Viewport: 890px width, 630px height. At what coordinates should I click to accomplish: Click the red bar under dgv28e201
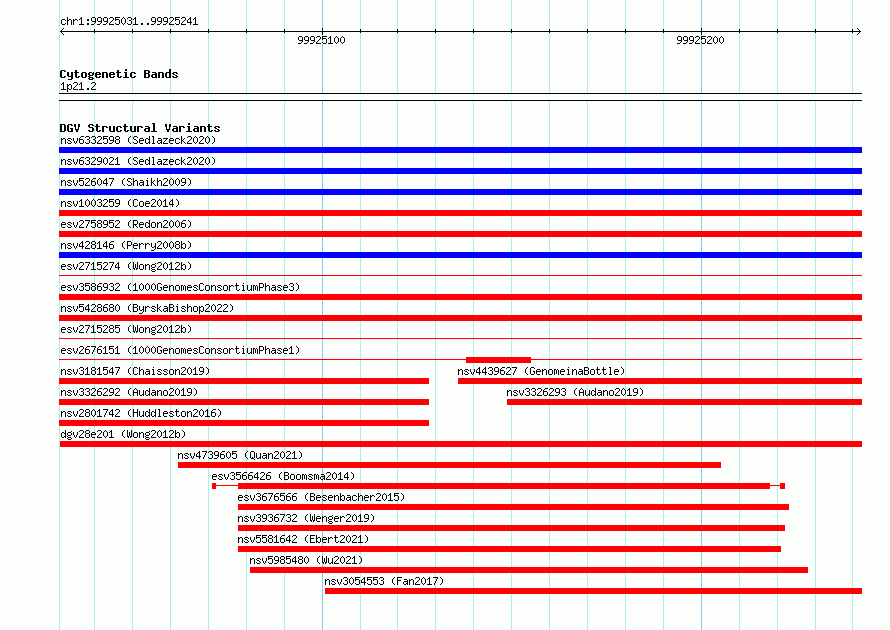pyautogui.click(x=460, y=444)
